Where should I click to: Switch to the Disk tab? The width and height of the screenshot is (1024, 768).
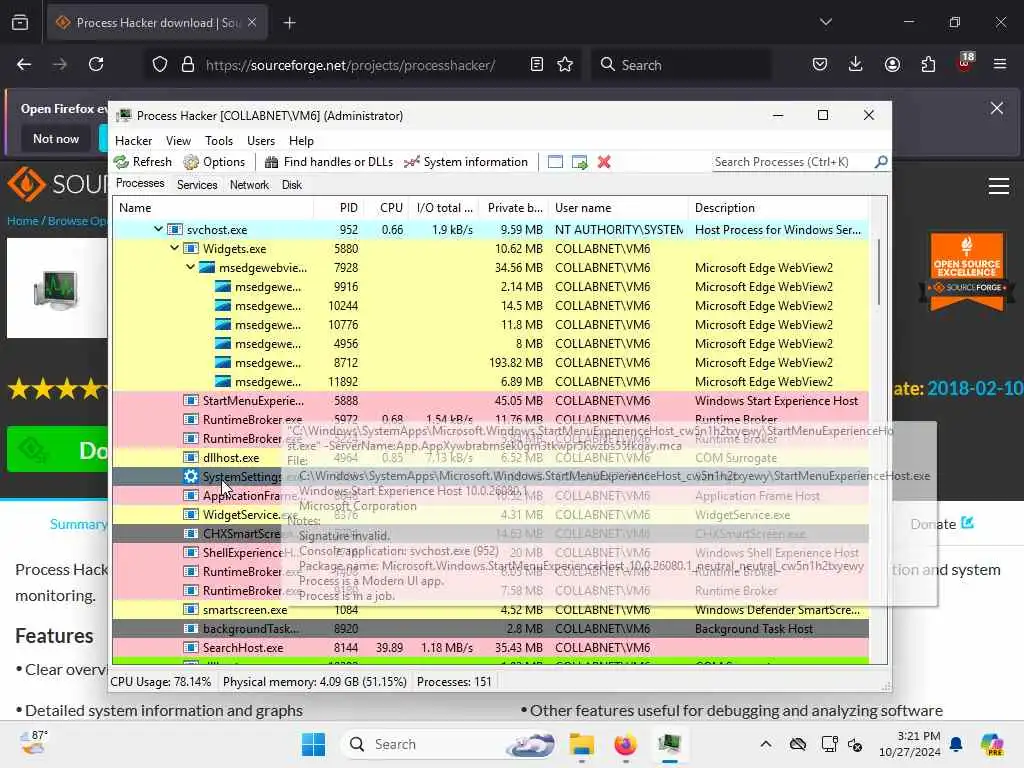(x=292, y=185)
